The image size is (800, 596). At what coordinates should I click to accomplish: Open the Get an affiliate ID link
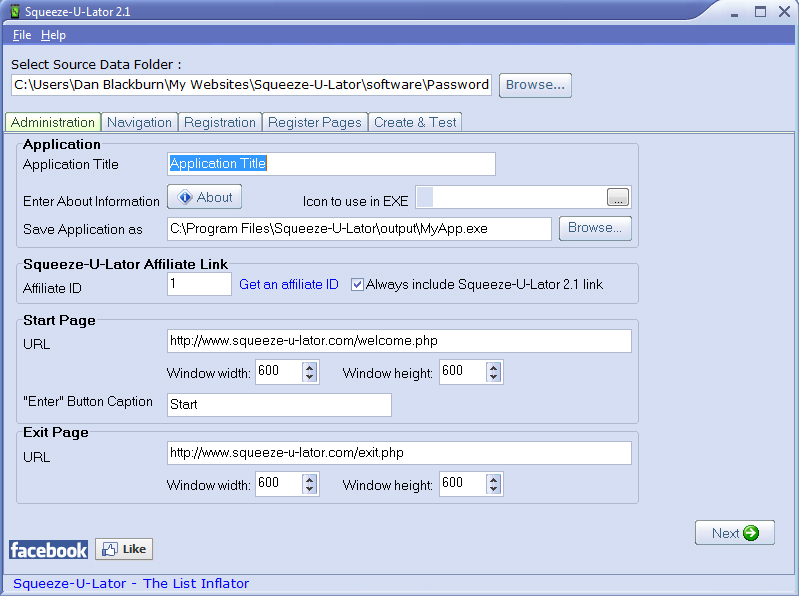coord(289,285)
